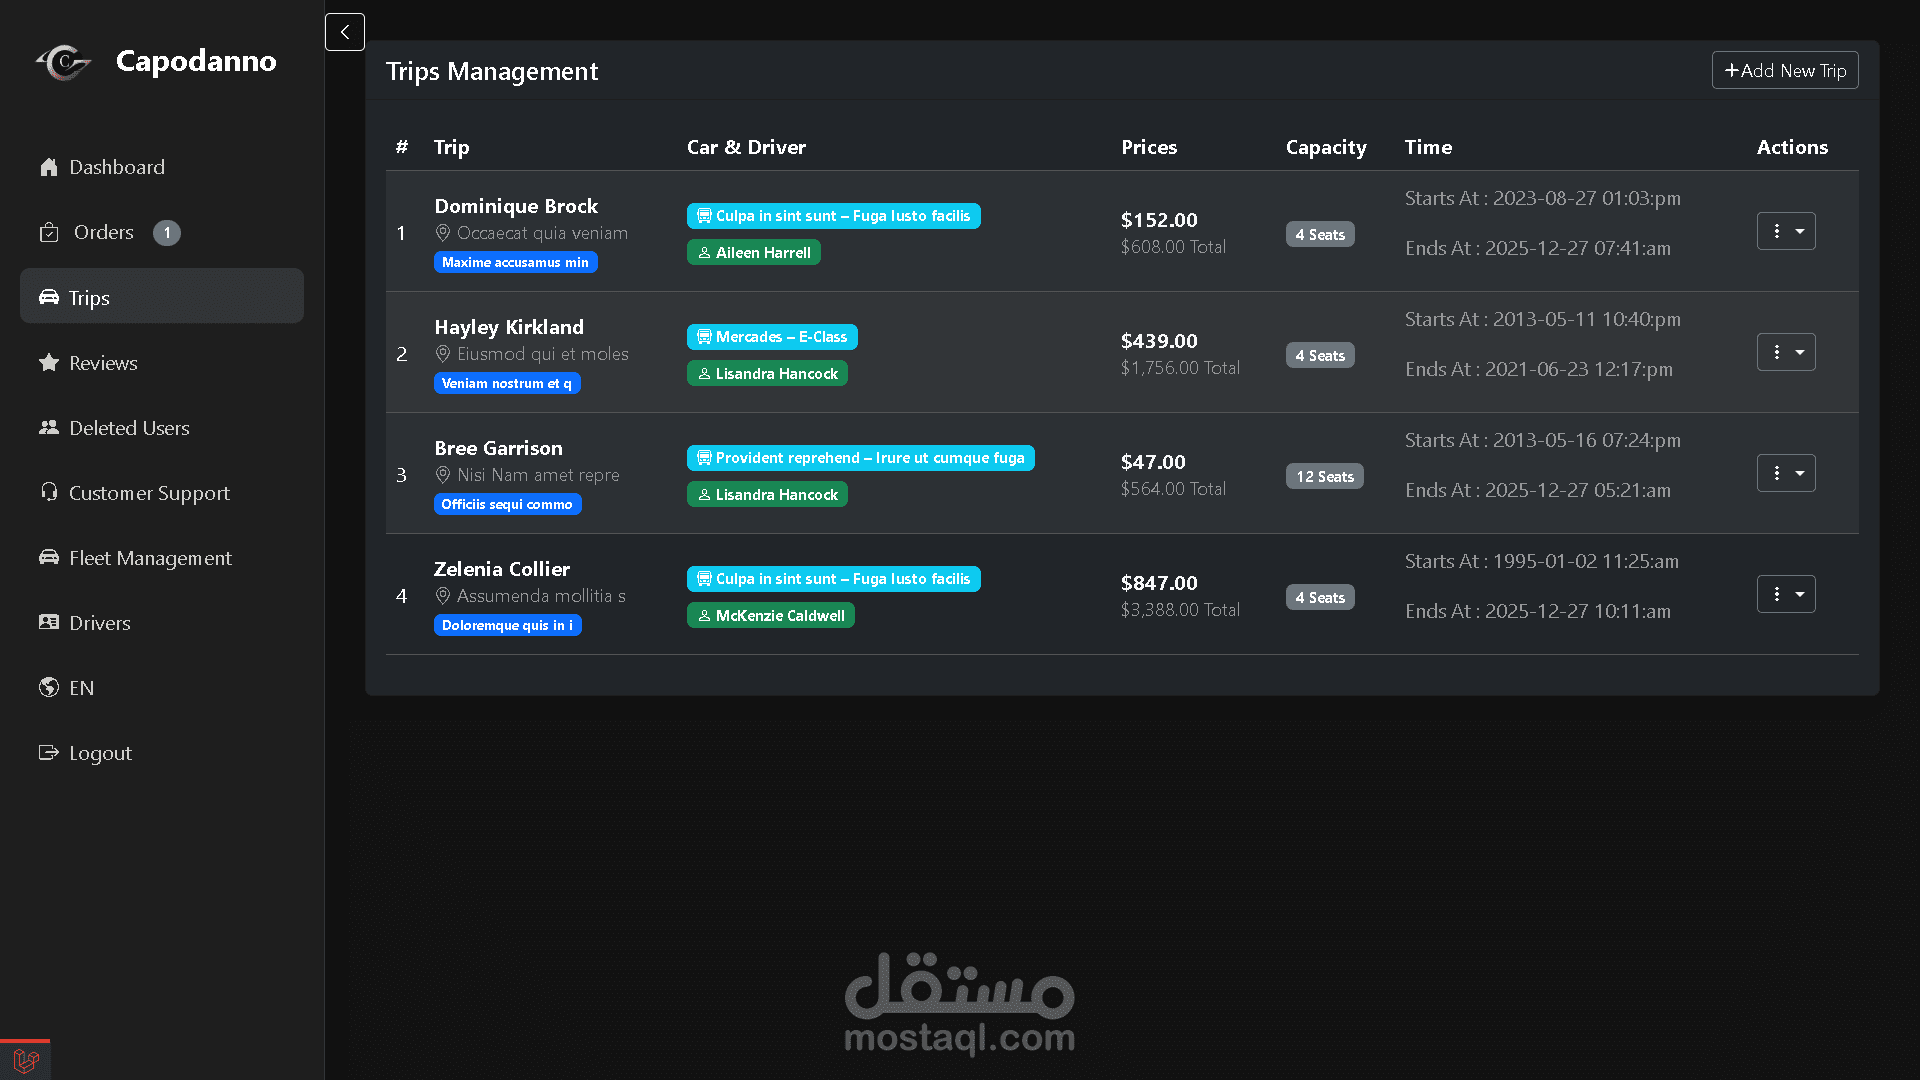Expand actions menu for Bree Garrison trip
The height and width of the screenshot is (1080, 1920).
(x=1786, y=473)
